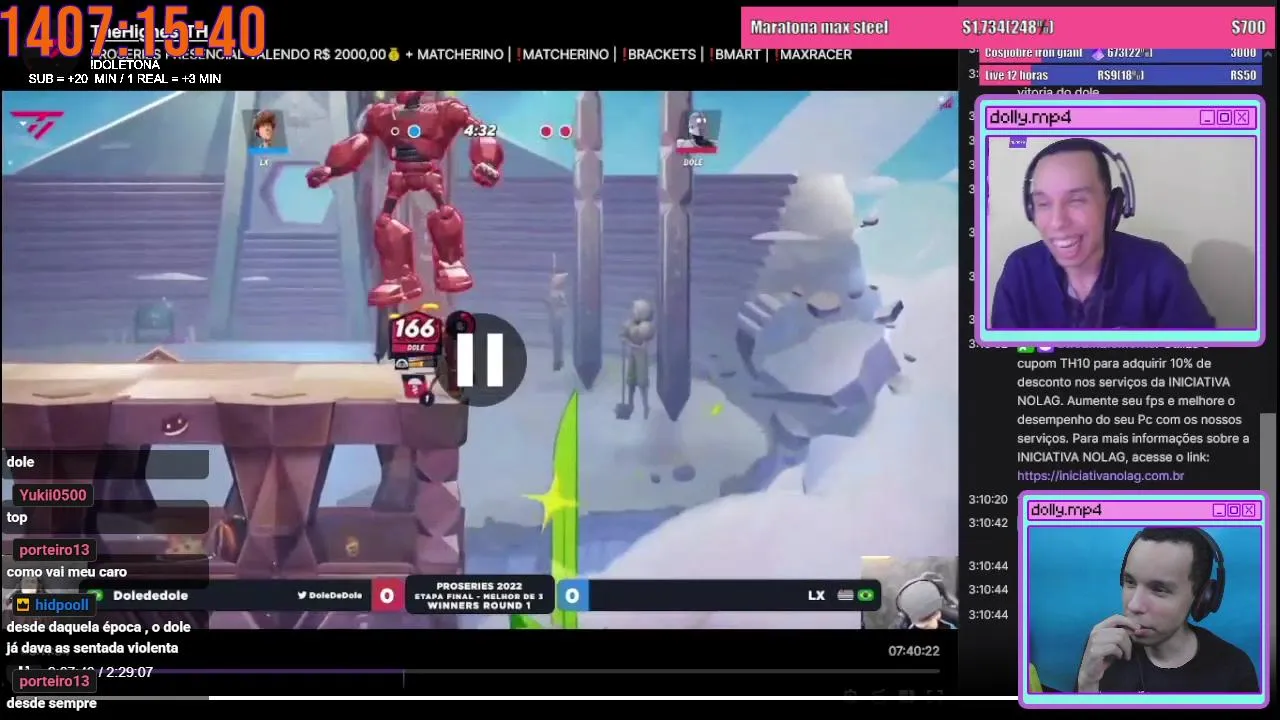The image size is (1280, 720).
Task: Click the 07:40:22 clock text
Action: click(x=914, y=651)
